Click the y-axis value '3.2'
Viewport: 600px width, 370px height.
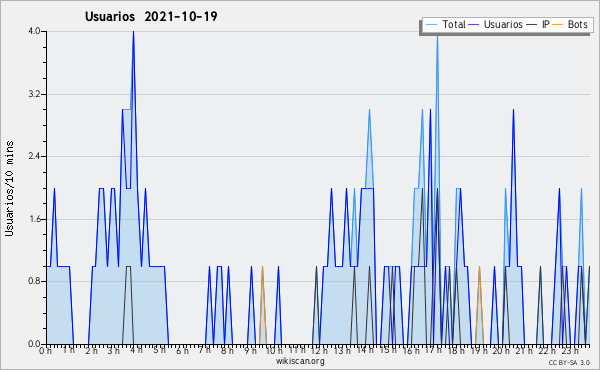coord(34,94)
